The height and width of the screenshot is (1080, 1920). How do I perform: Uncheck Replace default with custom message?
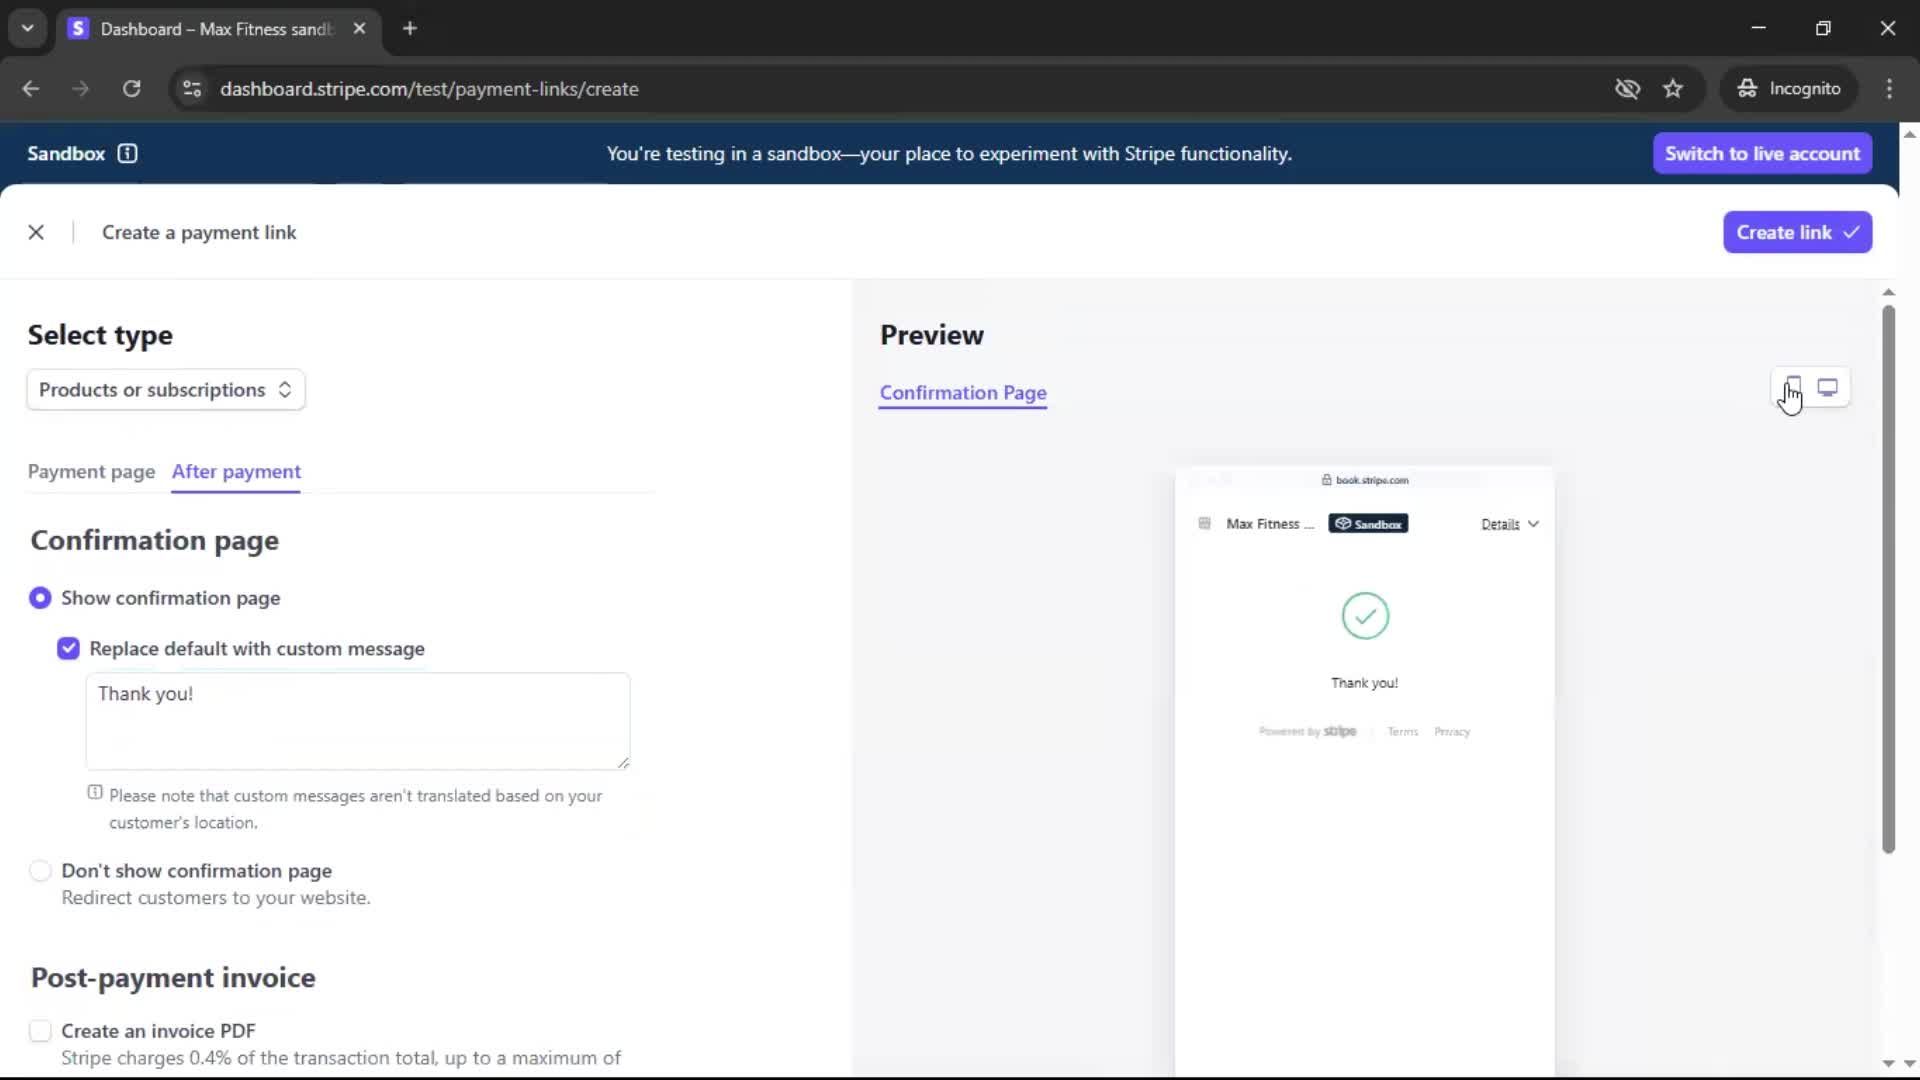click(x=68, y=649)
